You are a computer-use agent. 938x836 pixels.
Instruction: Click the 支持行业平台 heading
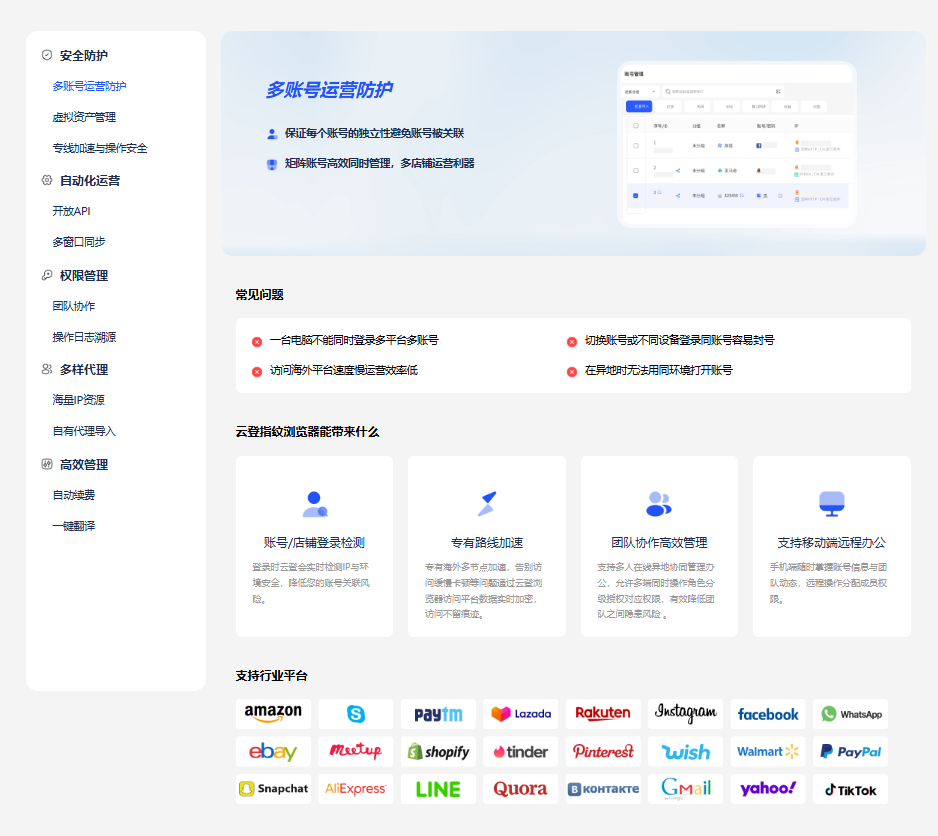272,676
